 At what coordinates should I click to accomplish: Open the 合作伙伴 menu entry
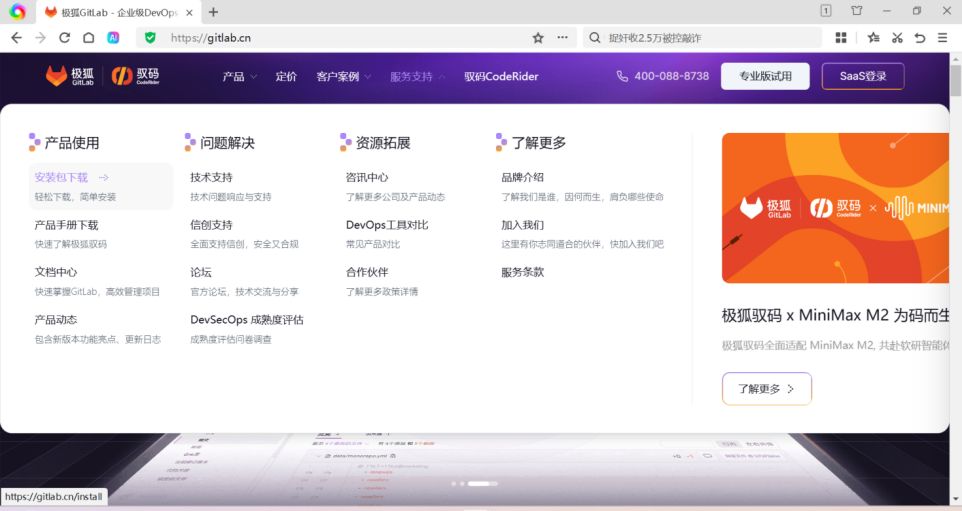pyautogui.click(x=367, y=272)
